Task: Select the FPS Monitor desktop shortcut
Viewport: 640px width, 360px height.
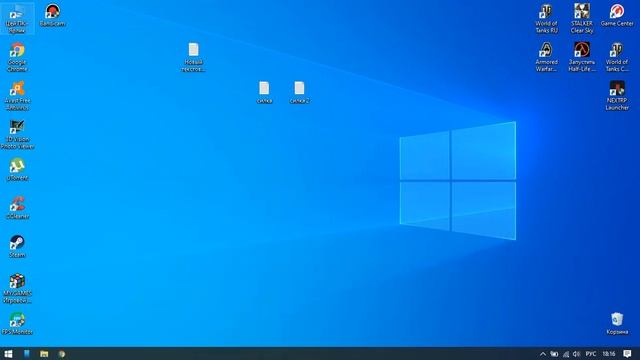Action: pos(17,323)
